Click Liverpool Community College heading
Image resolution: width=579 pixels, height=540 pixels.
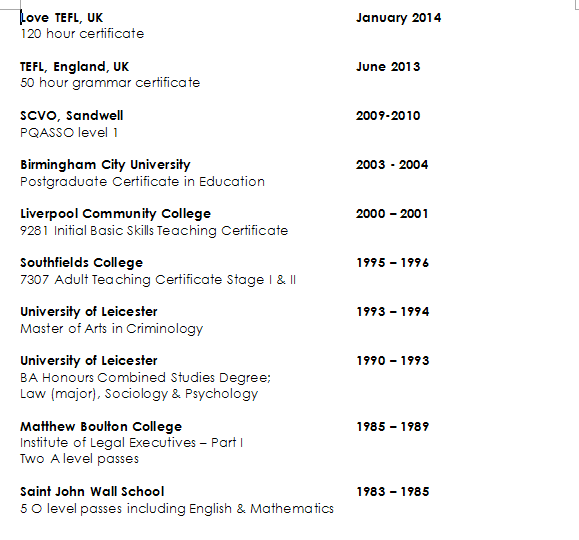[x=116, y=214]
